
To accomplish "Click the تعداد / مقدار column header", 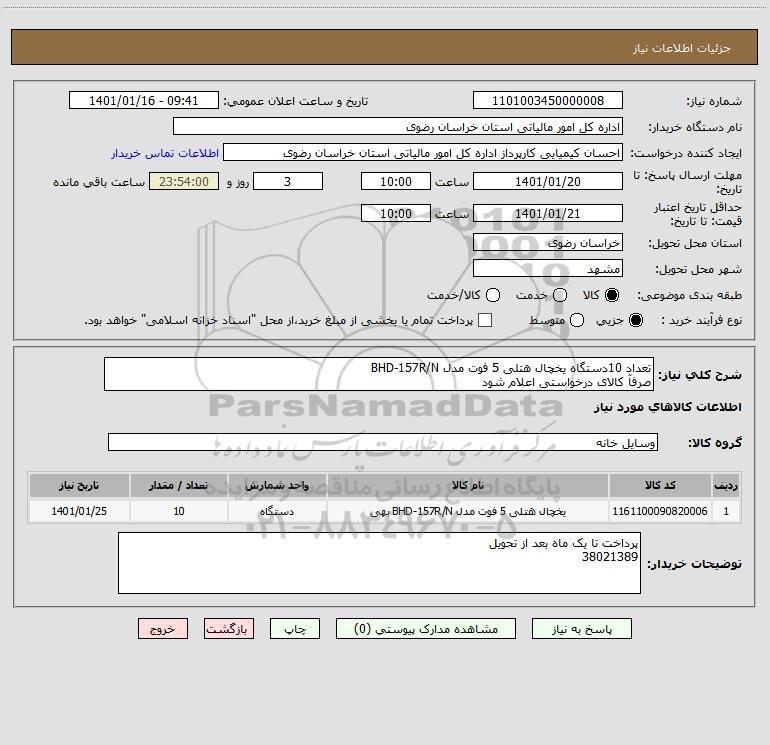I will [179, 485].
